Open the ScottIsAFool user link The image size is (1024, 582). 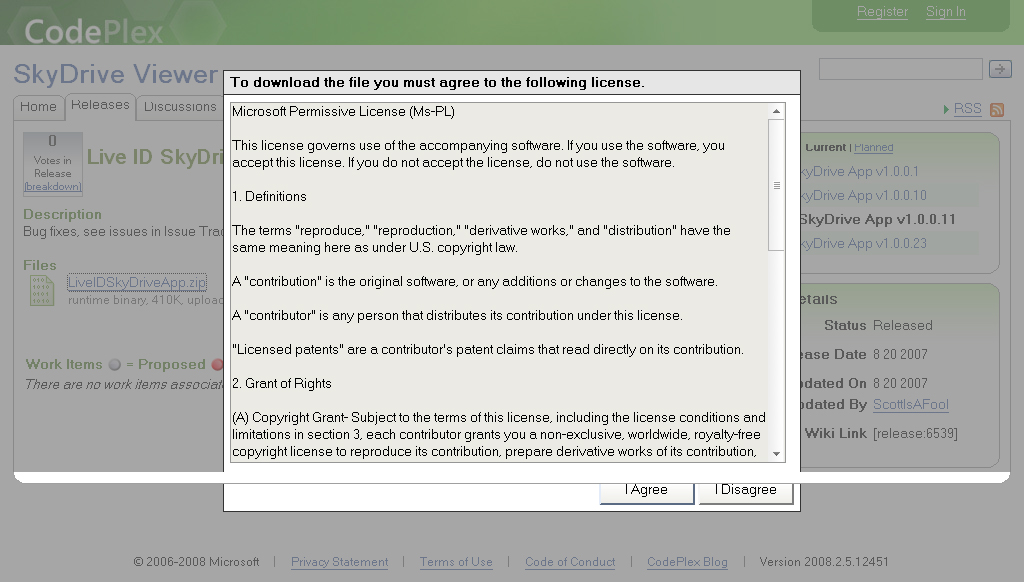[x=910, y=404]
